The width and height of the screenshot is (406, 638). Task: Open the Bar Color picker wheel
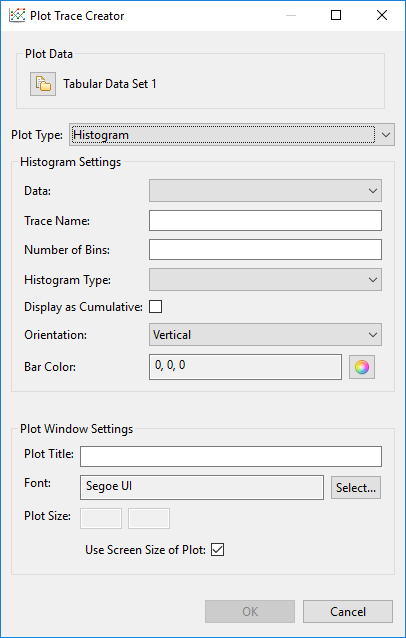(362, 367)
